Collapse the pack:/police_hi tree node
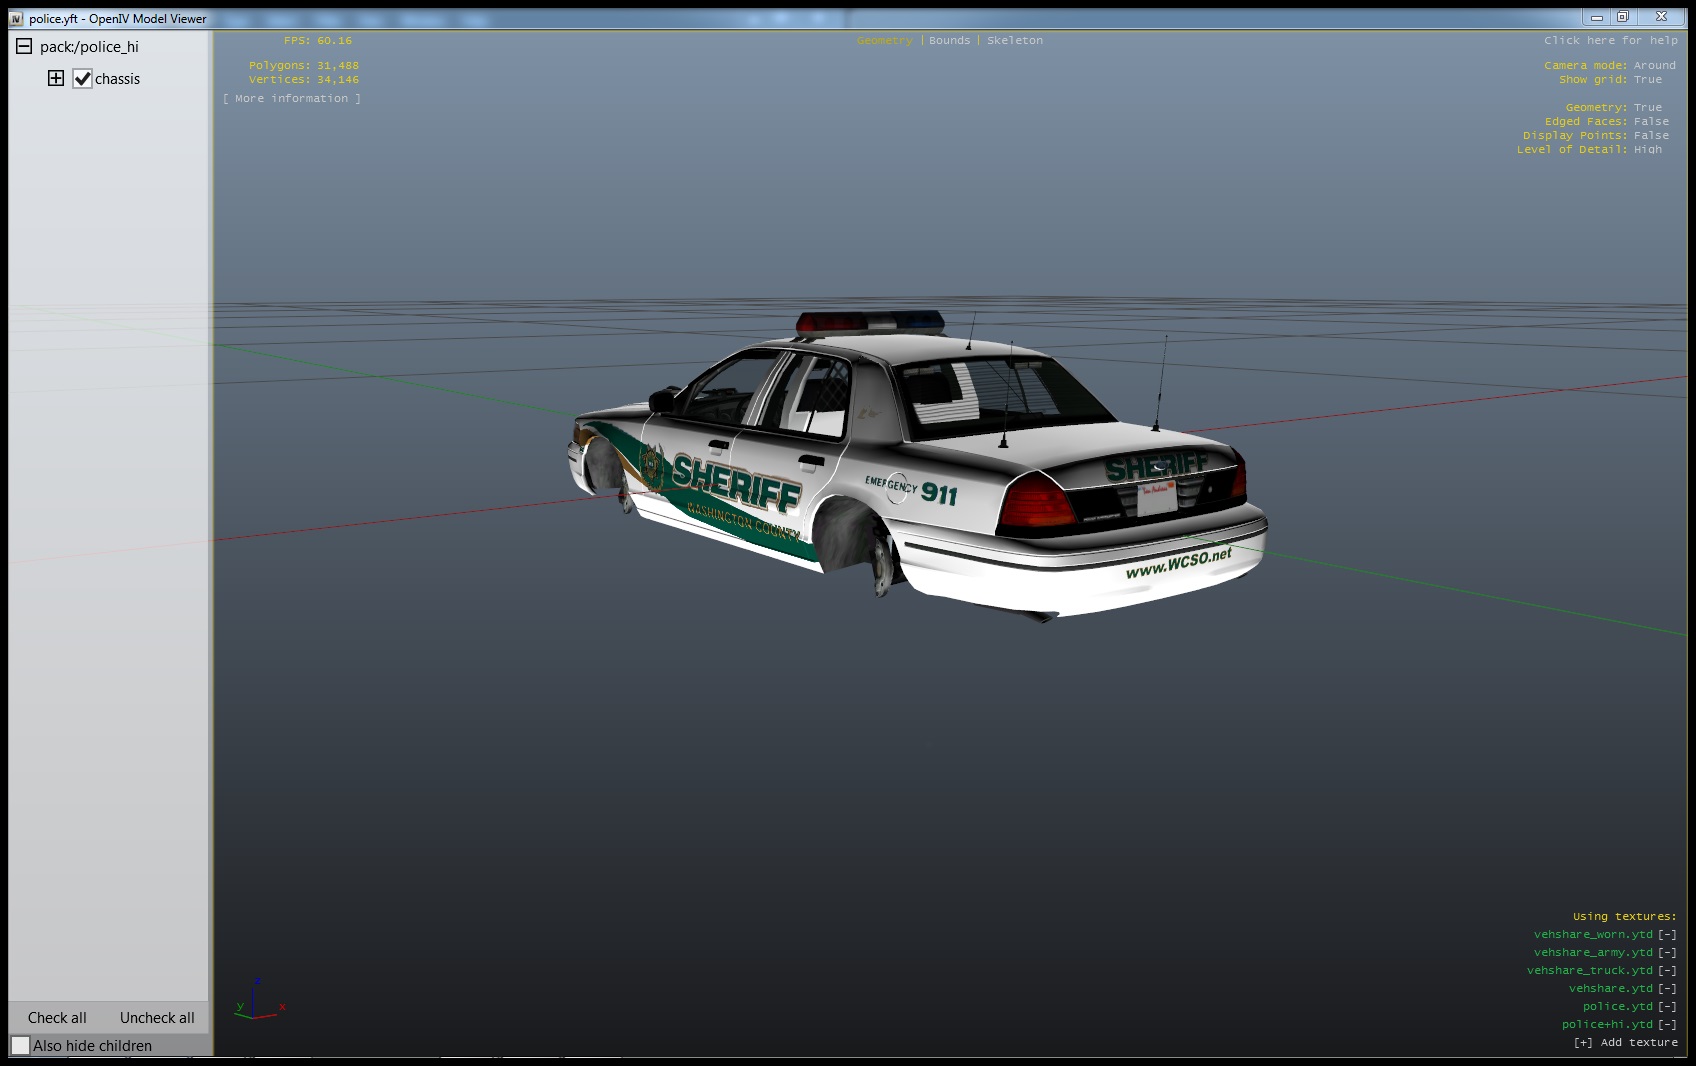Image resolution: width=1696 pixels, height=1066 pixels. 24,46
